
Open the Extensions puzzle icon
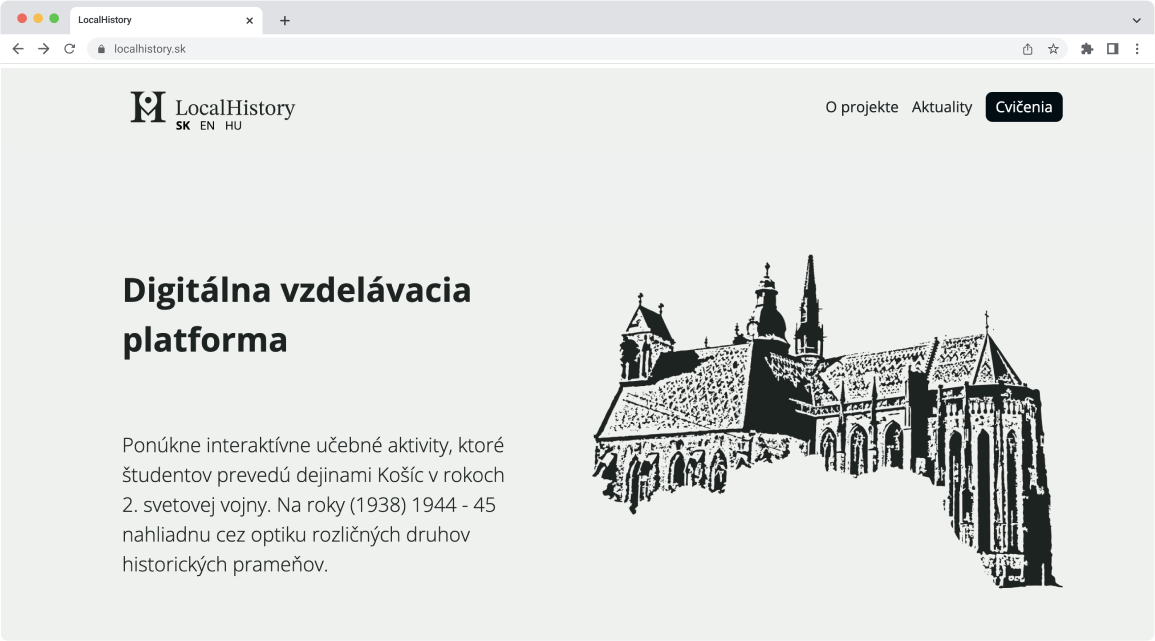click(x=1087, y=49)
